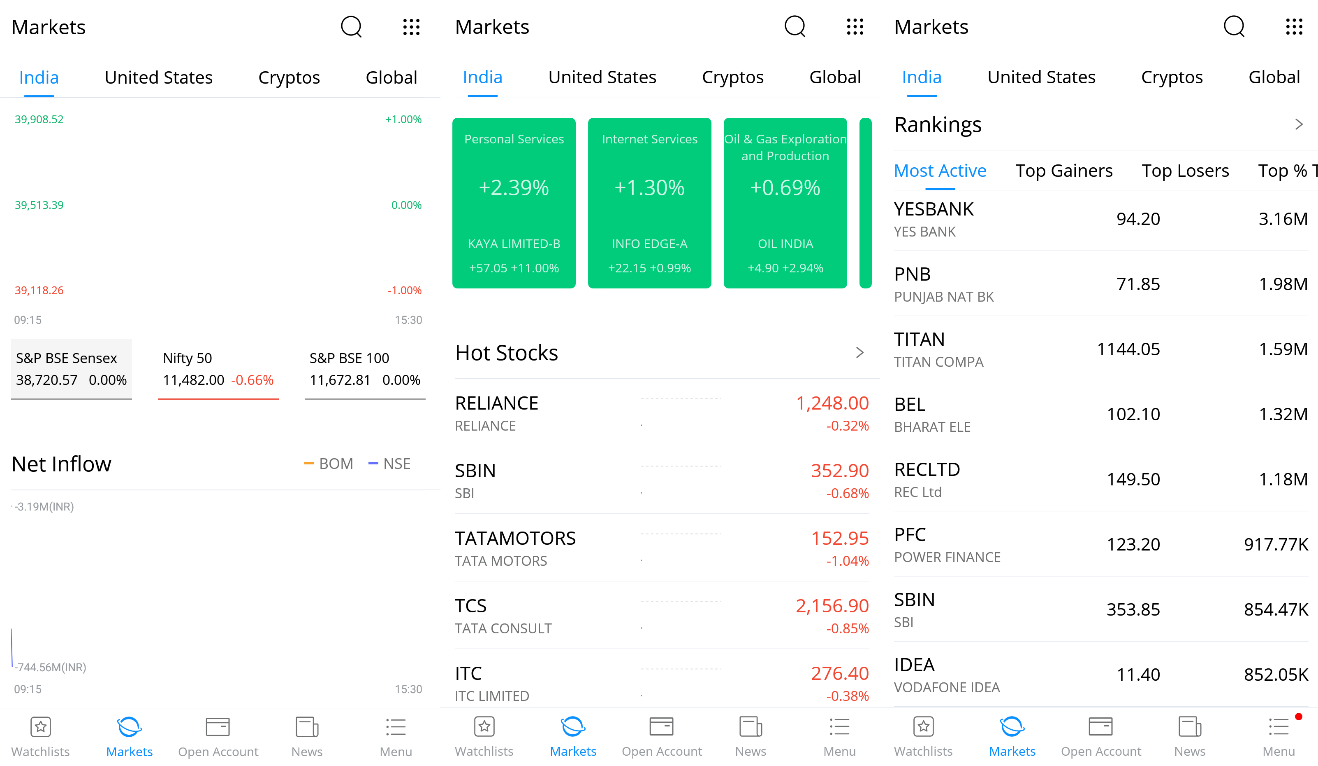The width and height of the screenshot is (1318, 766).
Task: Expand Rankings section with chevron
Action: (x=1299, y=125)
